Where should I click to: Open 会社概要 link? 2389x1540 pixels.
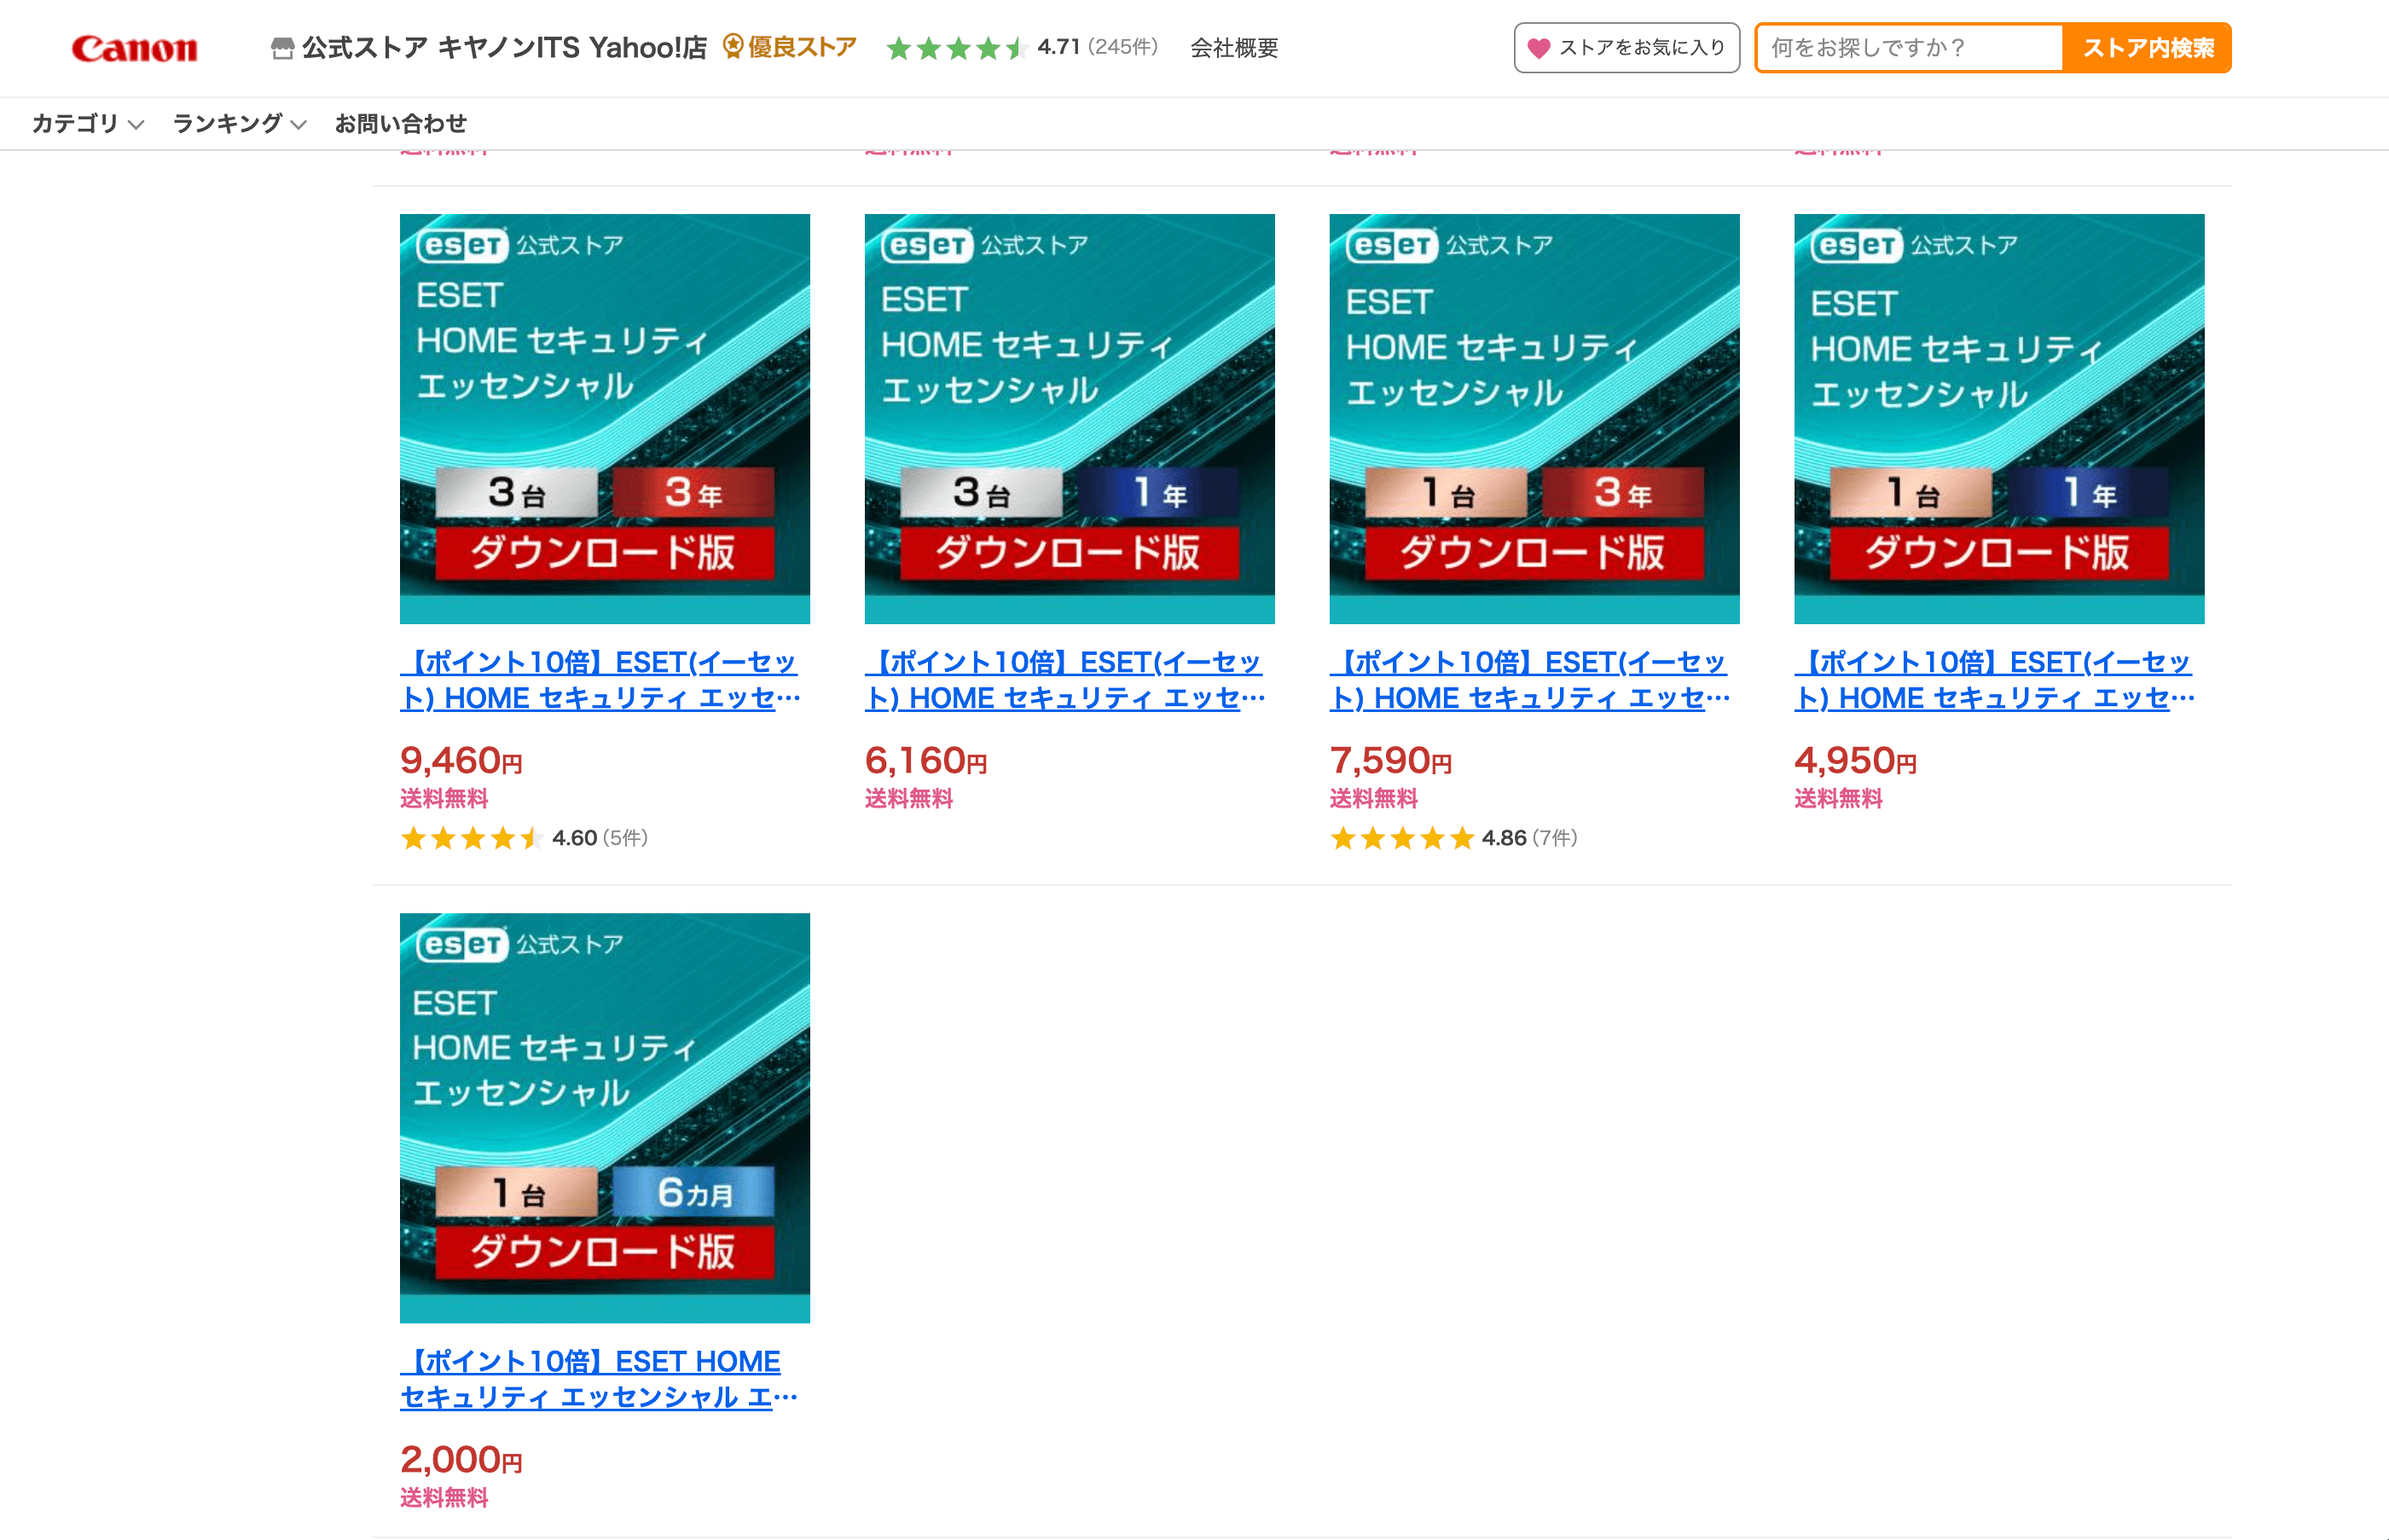[x=1234, y=48]
